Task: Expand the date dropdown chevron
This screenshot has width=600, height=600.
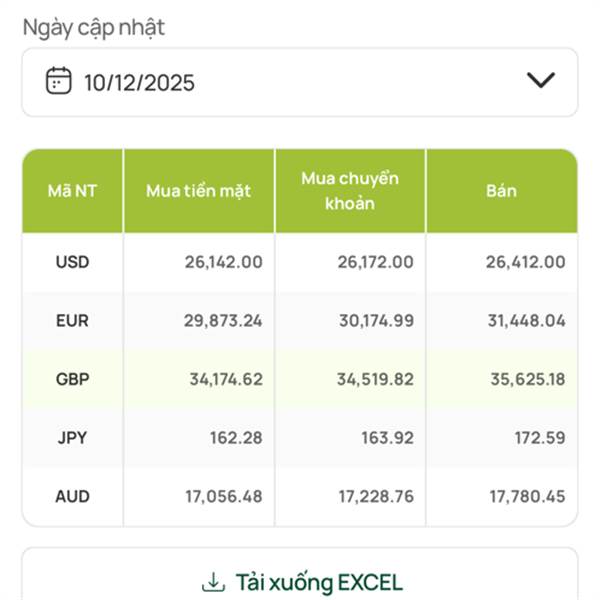Action: tap(540, 81)
